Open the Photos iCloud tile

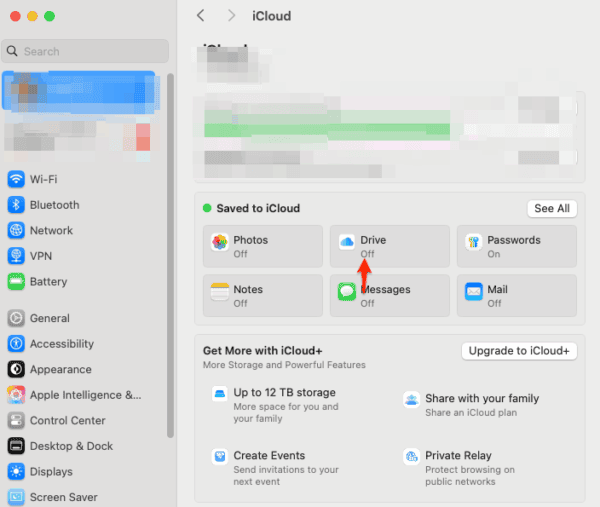click(x=262, y=246)
